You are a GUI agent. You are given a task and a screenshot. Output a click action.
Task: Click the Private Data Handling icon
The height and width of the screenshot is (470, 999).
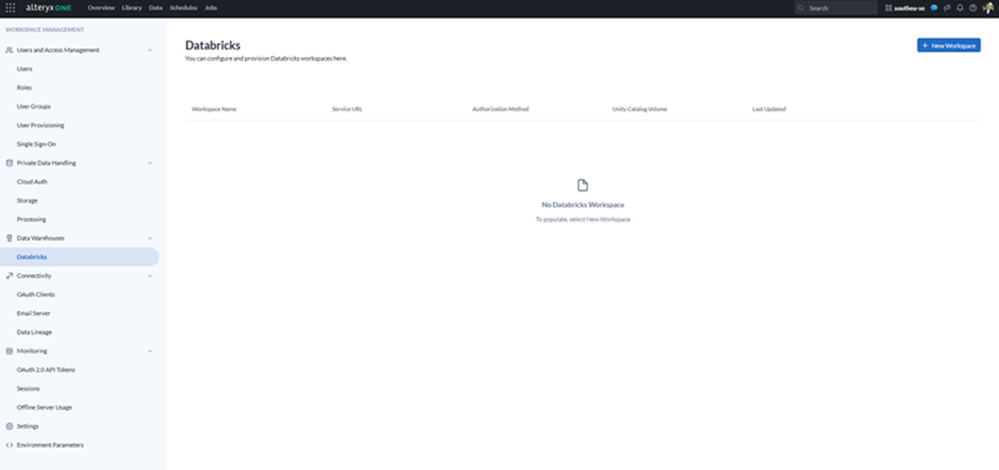coord(9,163)
